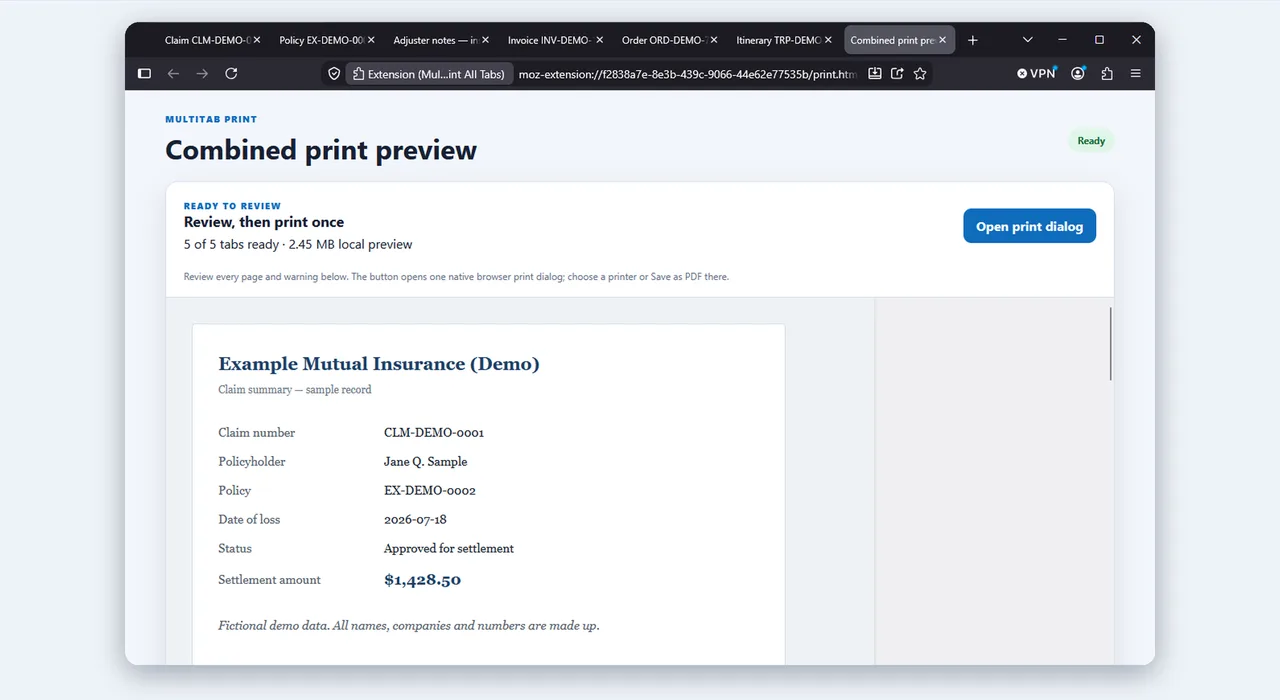Expand the list all tabs chevron
Viewport: 1280px width, 700px height.
point(1027,40)
